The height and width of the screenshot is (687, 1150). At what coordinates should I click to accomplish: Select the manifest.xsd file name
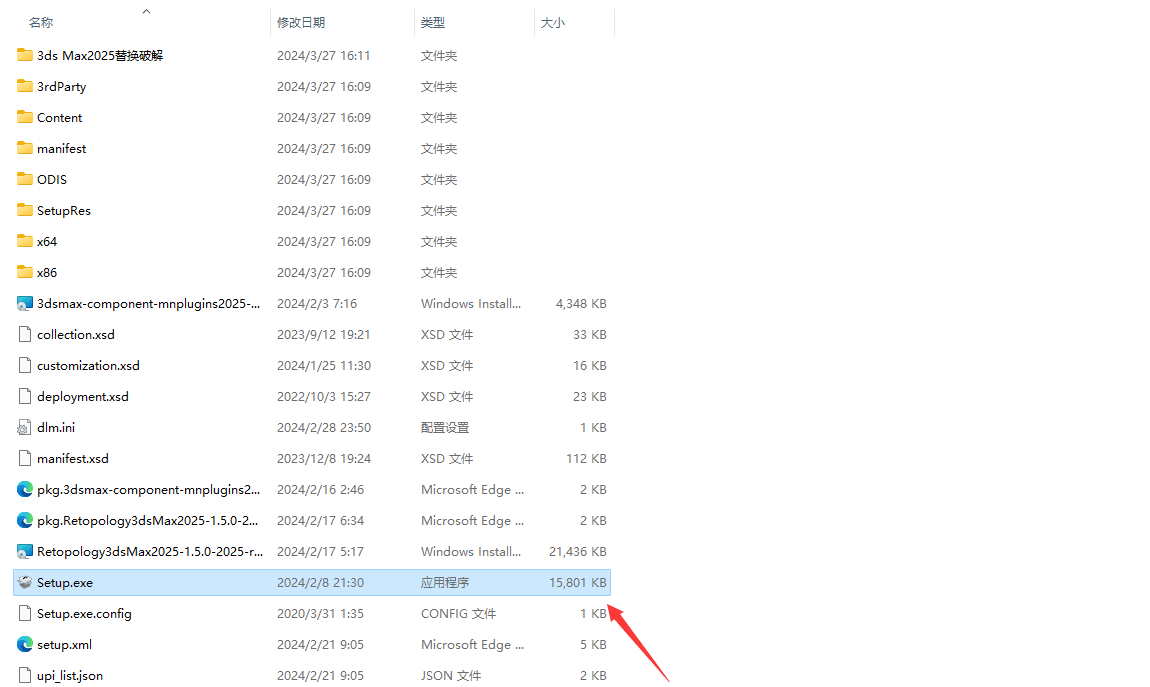click(73, 458)
